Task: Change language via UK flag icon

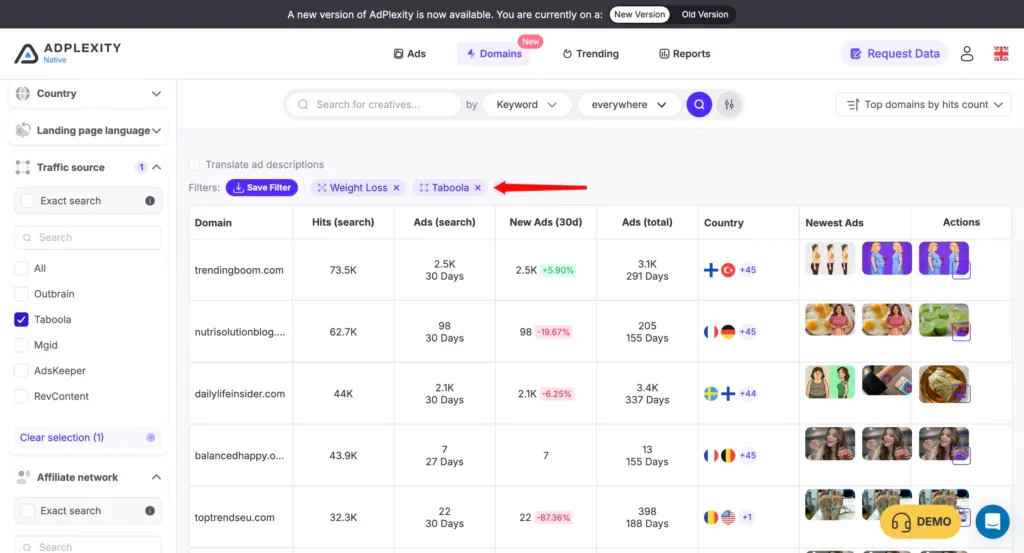Action: pos(1000,54)
